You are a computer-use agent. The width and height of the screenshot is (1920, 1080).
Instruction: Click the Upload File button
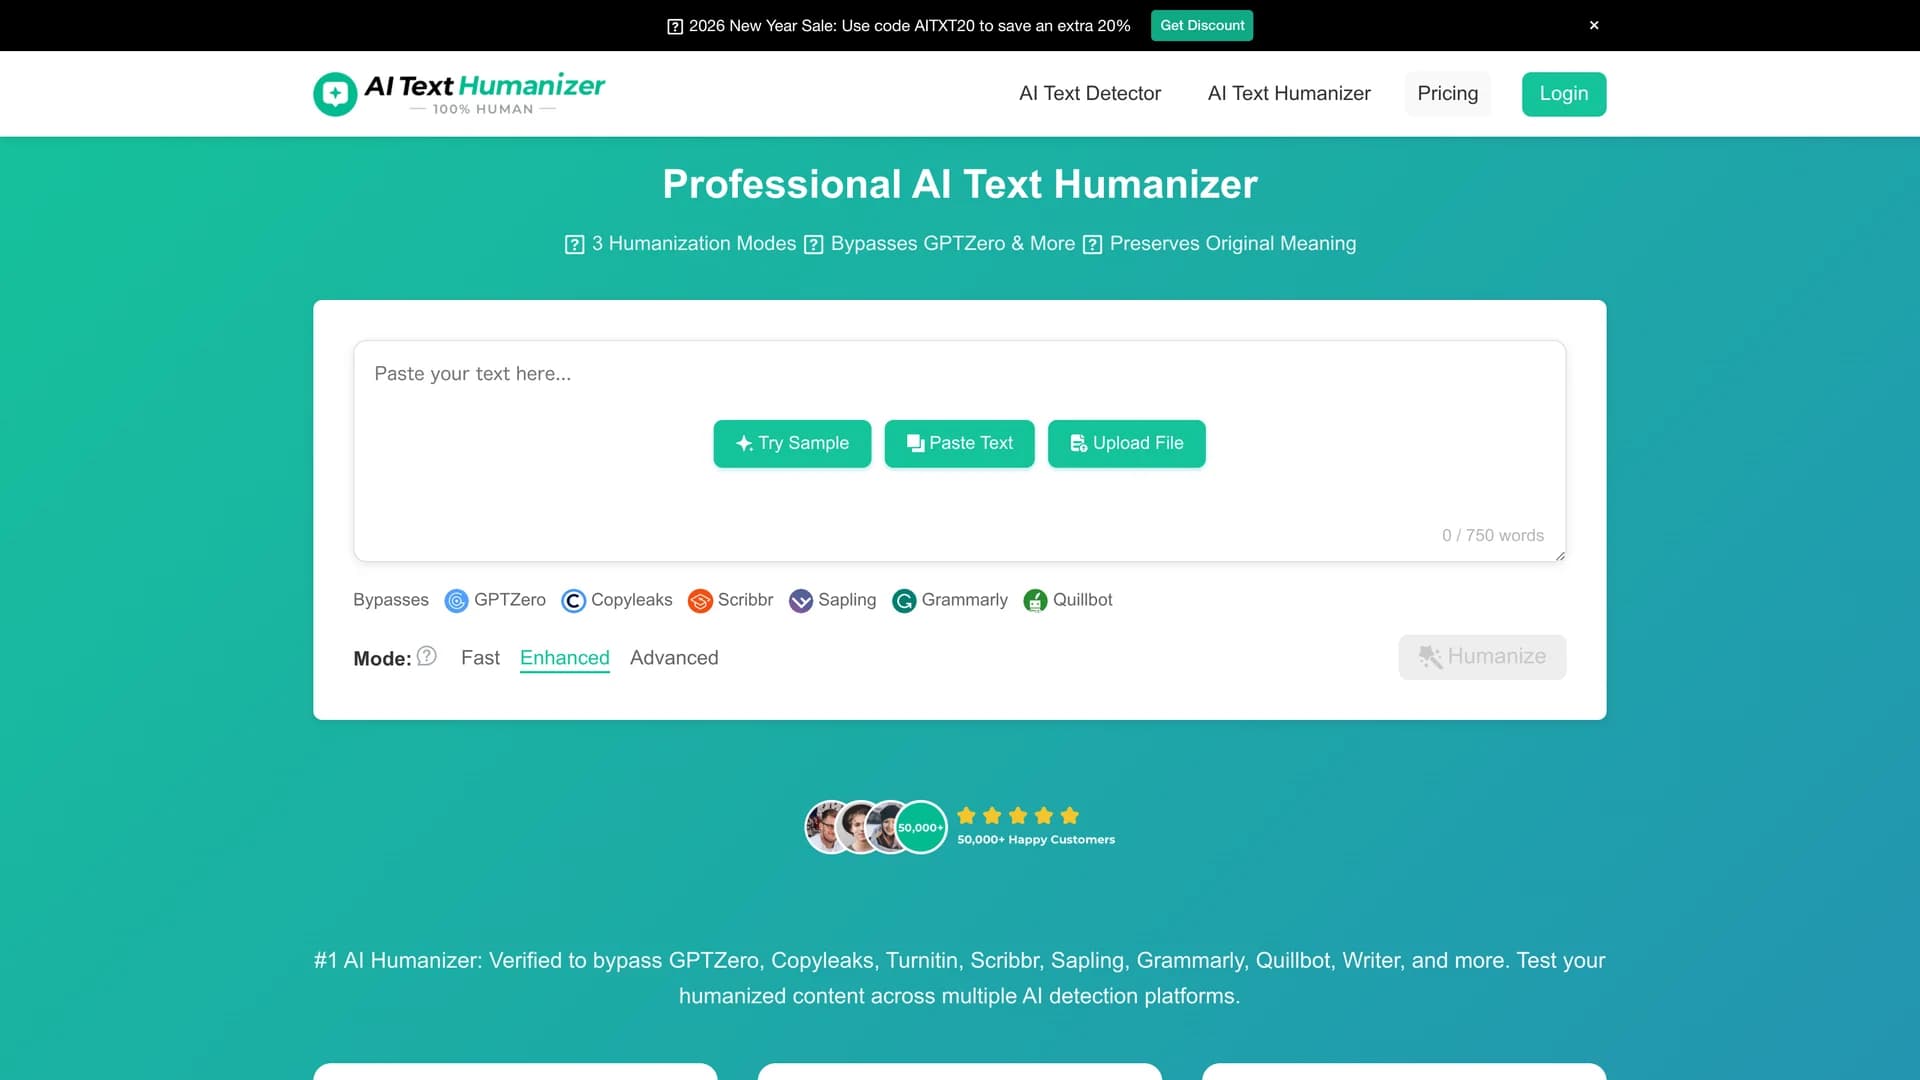[1127, 443]
